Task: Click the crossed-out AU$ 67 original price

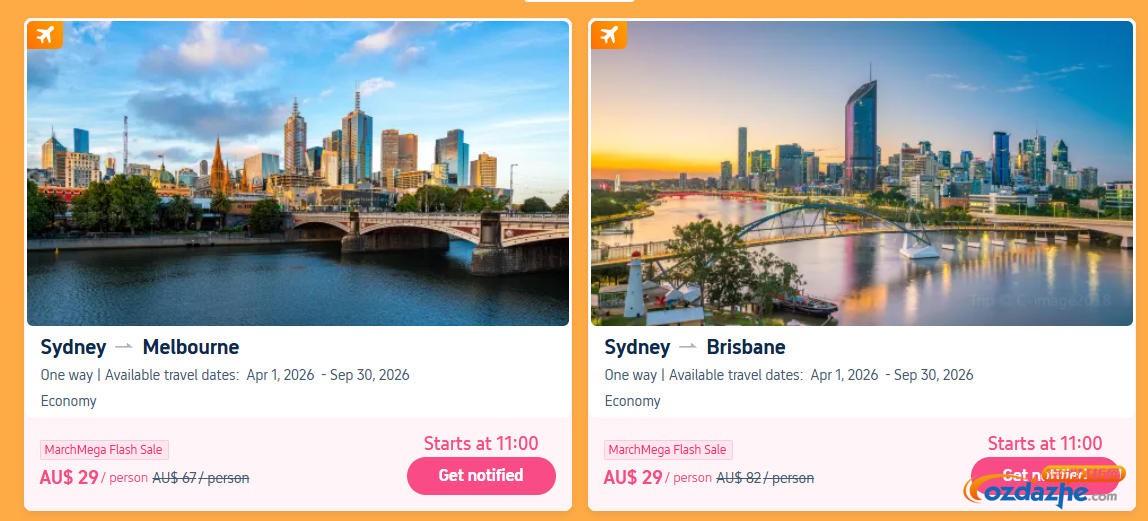Action: 200,478
